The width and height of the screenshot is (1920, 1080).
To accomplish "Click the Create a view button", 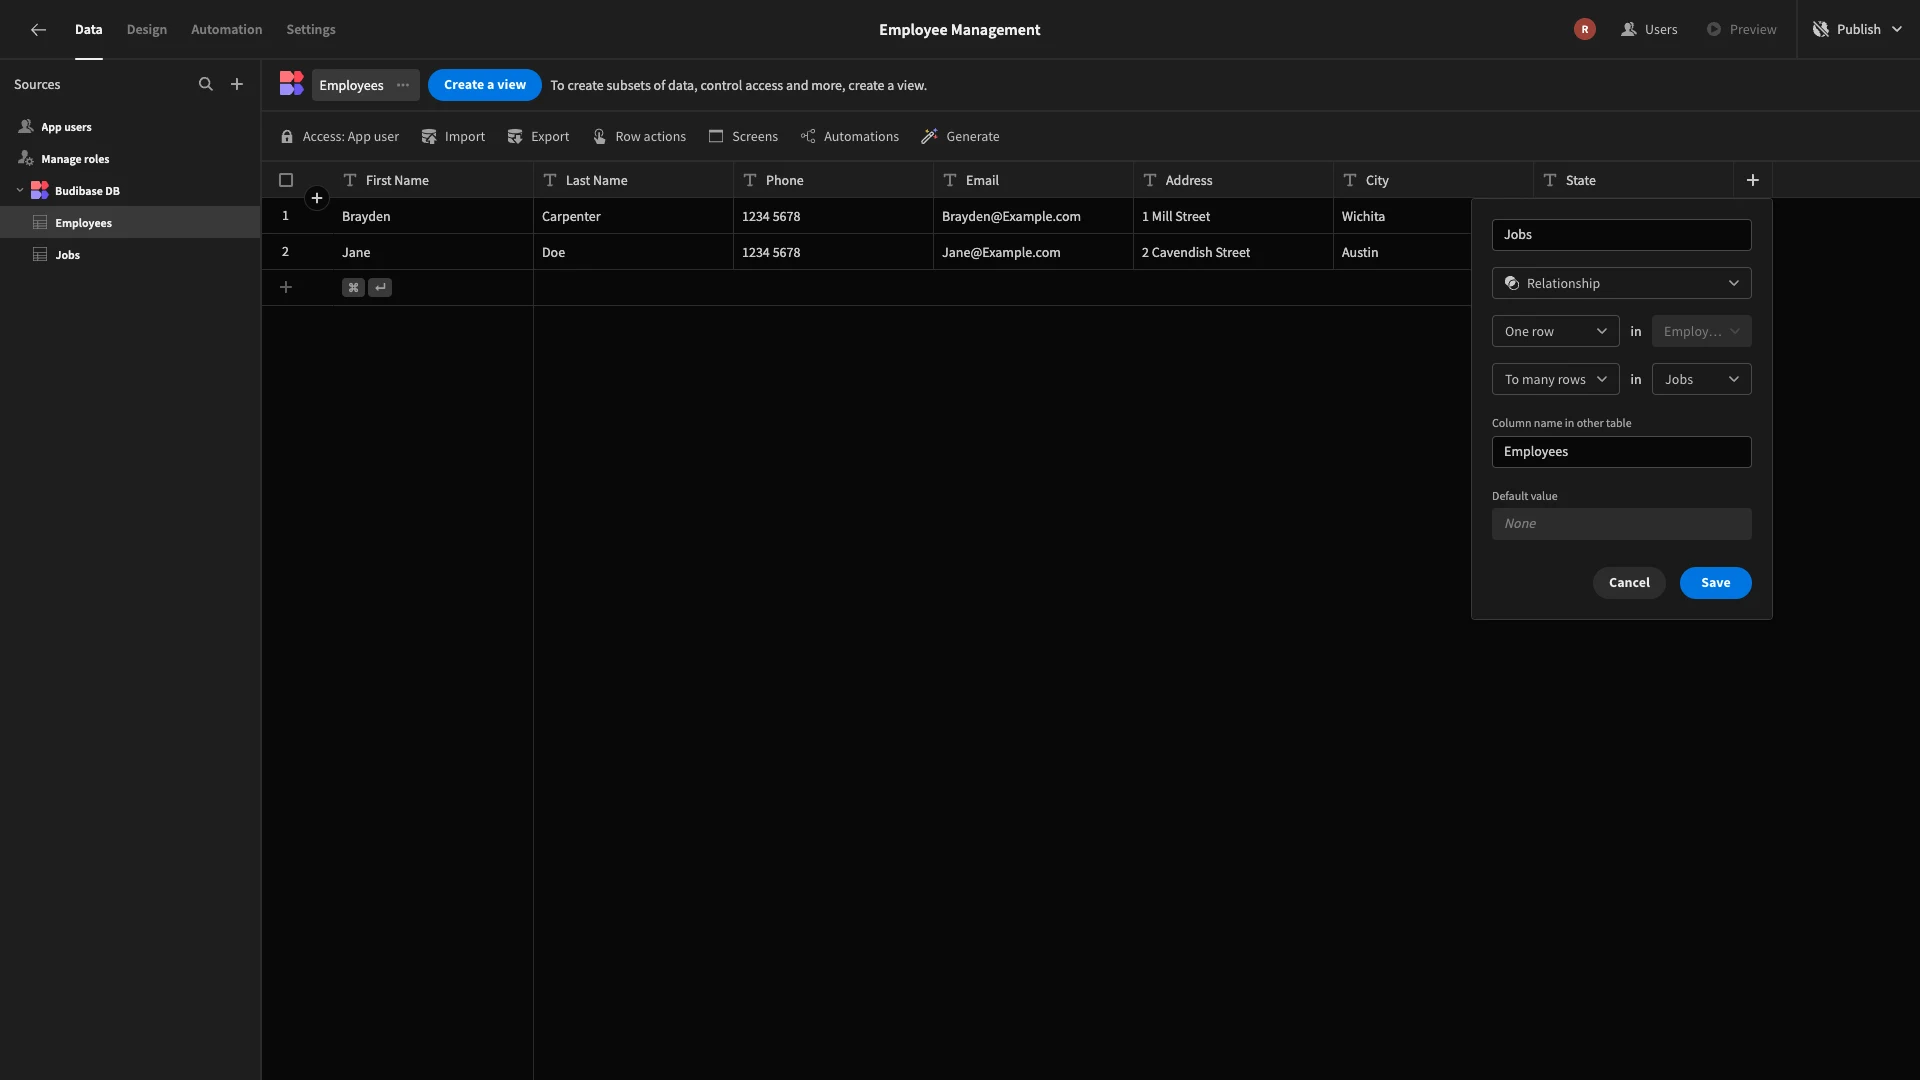I will point(485,85).
